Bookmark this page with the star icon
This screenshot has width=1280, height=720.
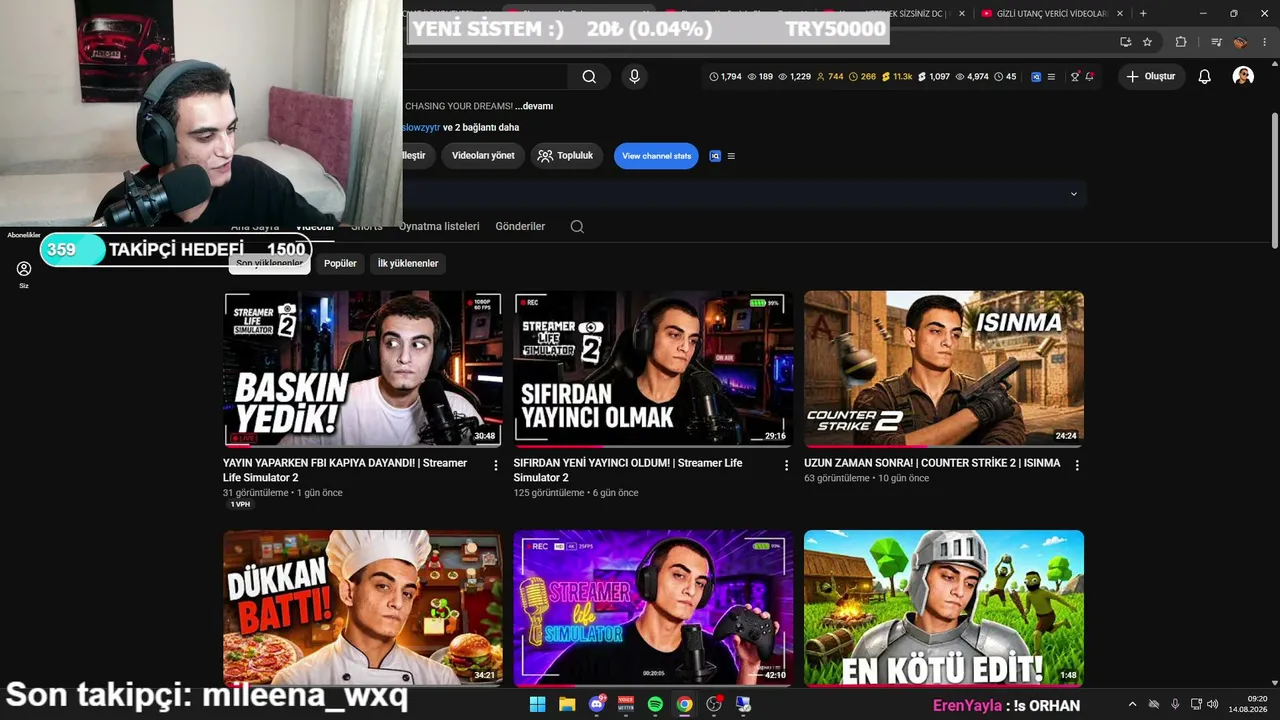point(1147,42)
